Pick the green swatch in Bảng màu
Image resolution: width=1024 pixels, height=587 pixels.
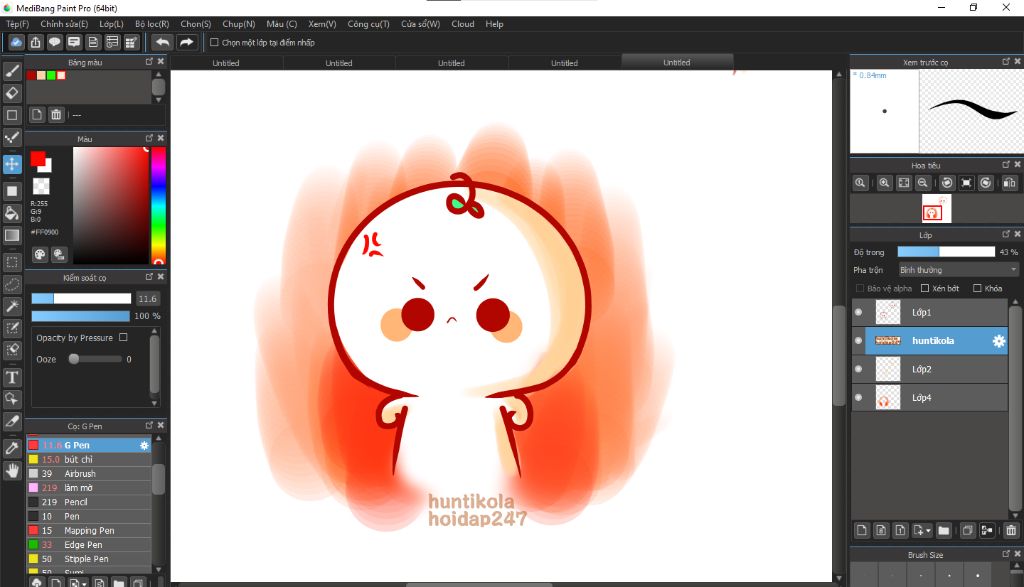[51, 76]
